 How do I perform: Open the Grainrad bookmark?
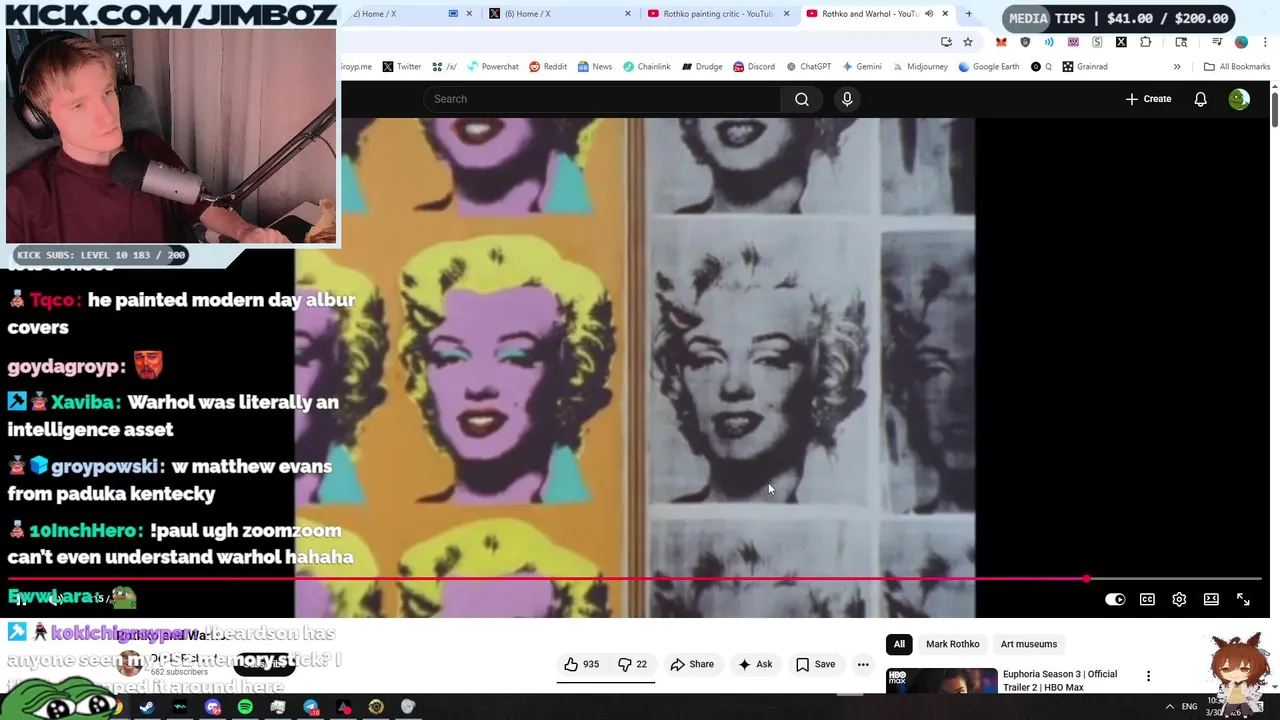click(x=1085, y=67)
